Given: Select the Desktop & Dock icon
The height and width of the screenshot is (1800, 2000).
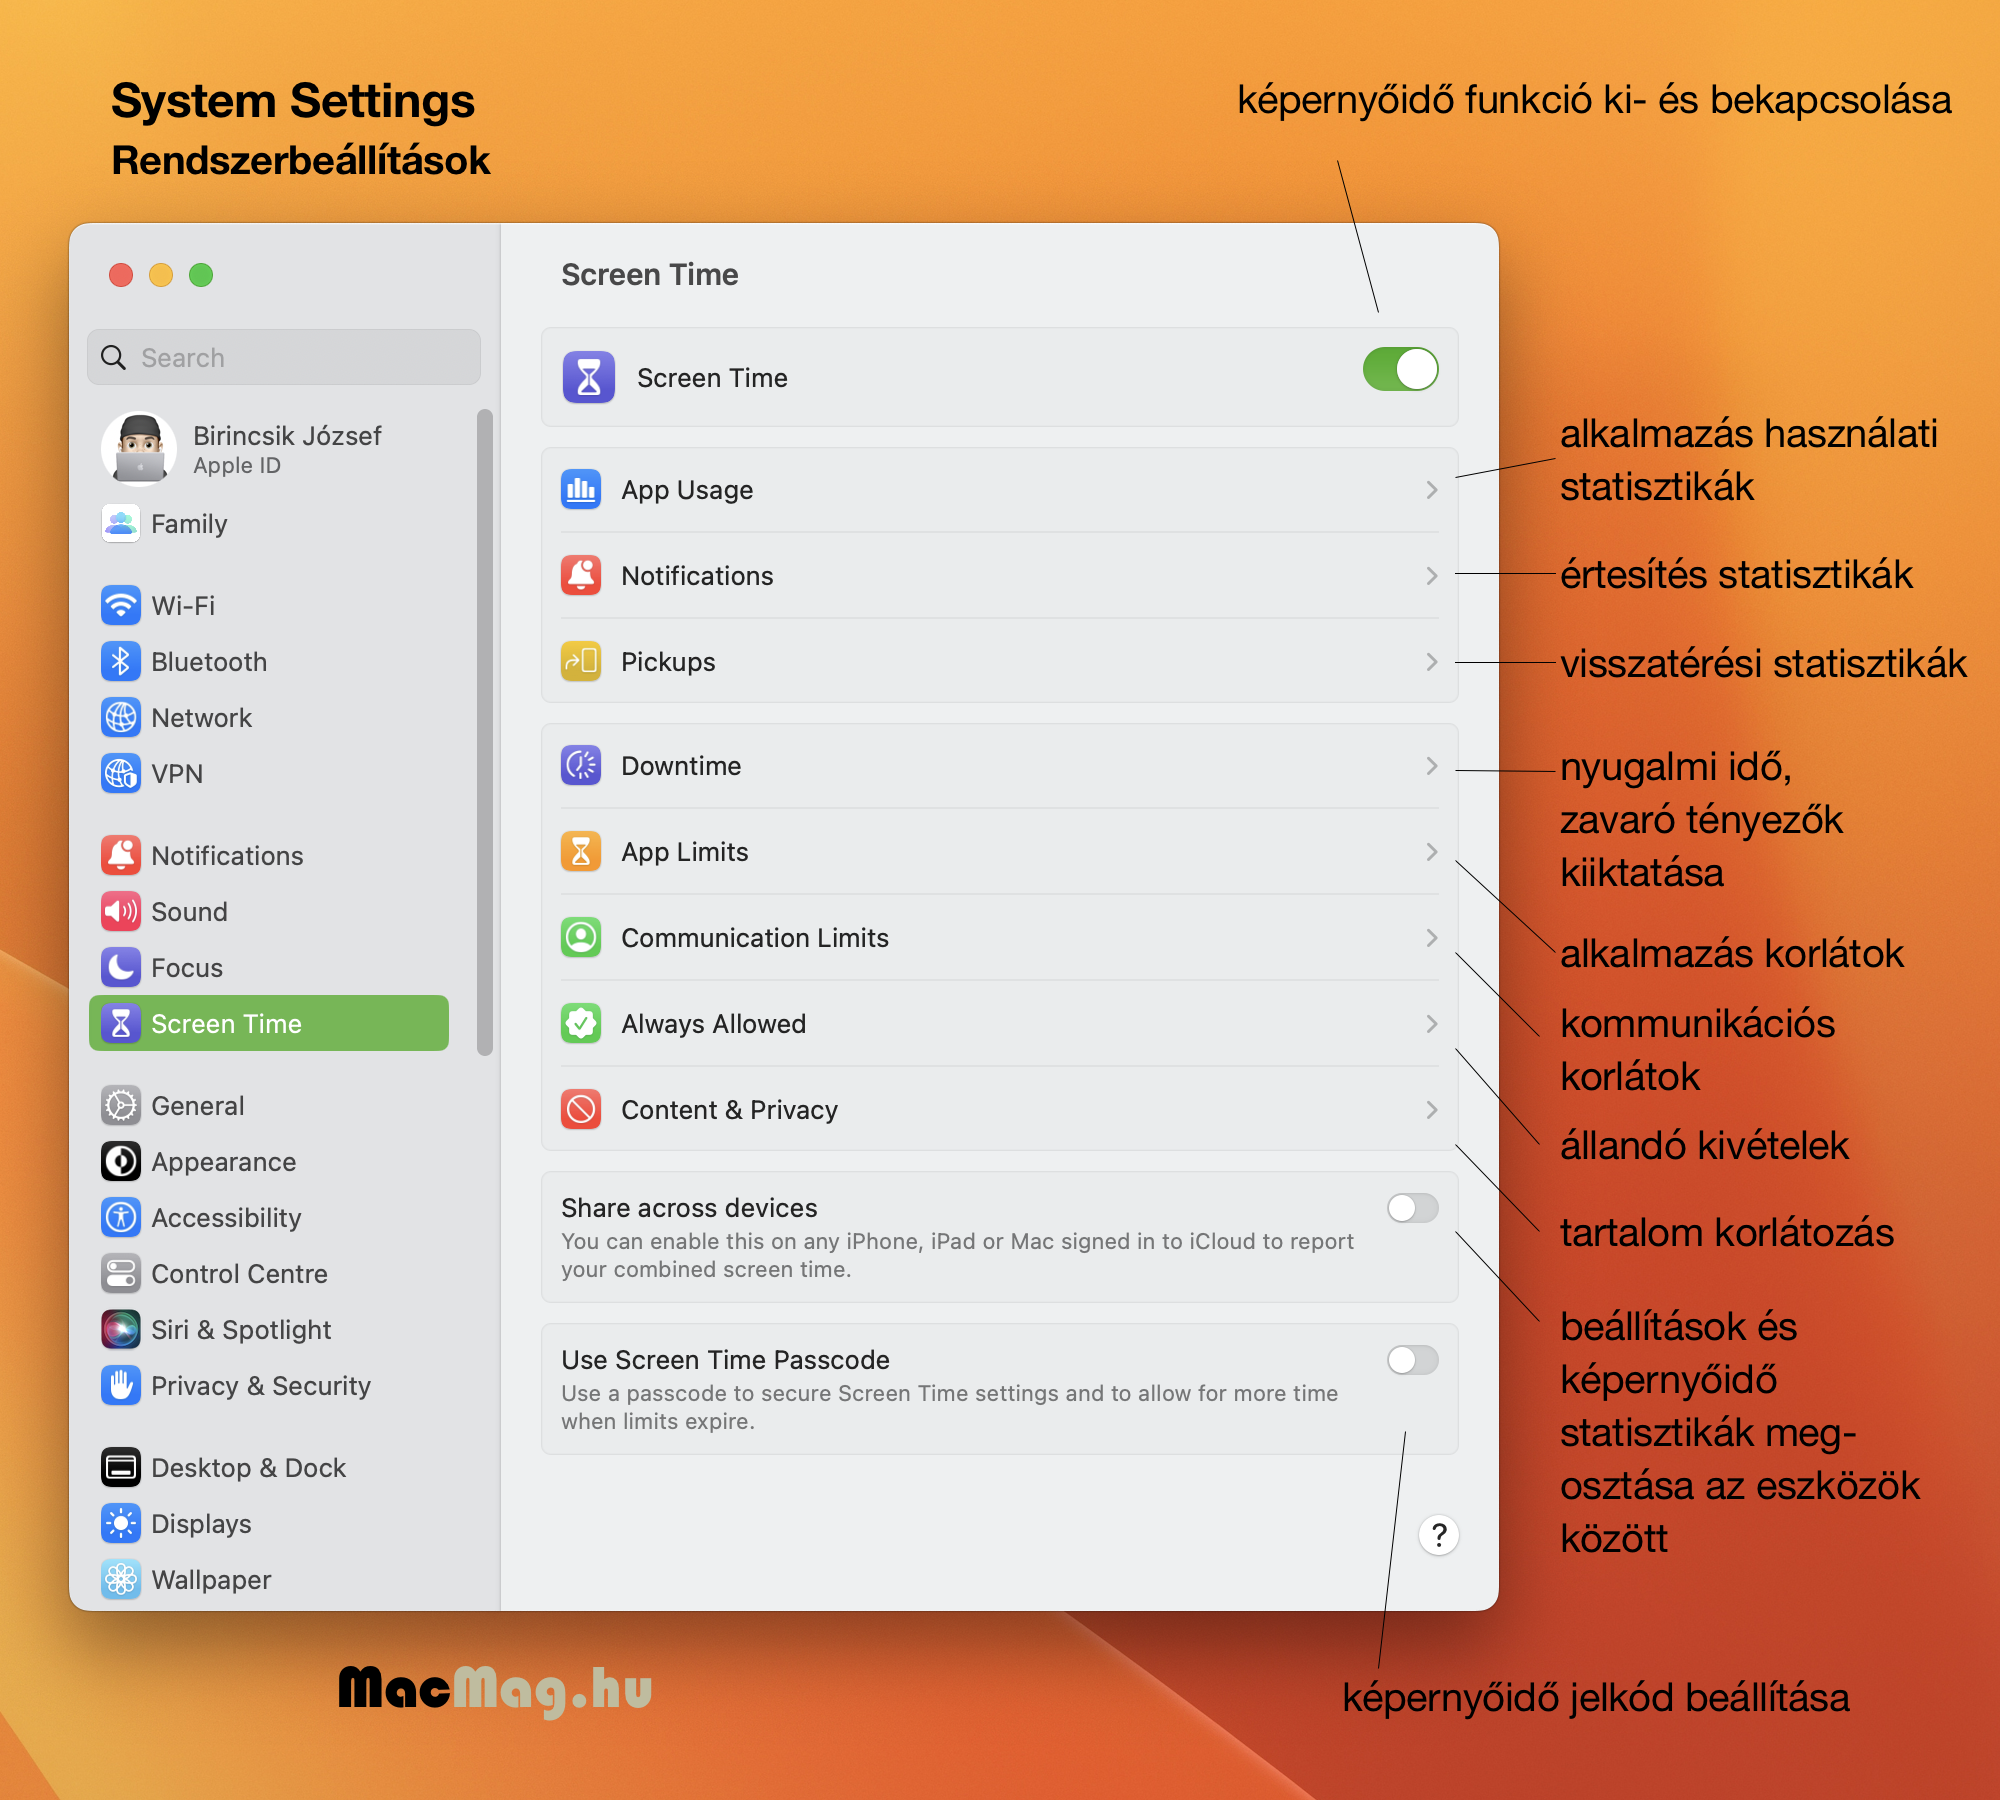Looking at the screenshot, I should pyautogui.click(x=121, y=1468).
